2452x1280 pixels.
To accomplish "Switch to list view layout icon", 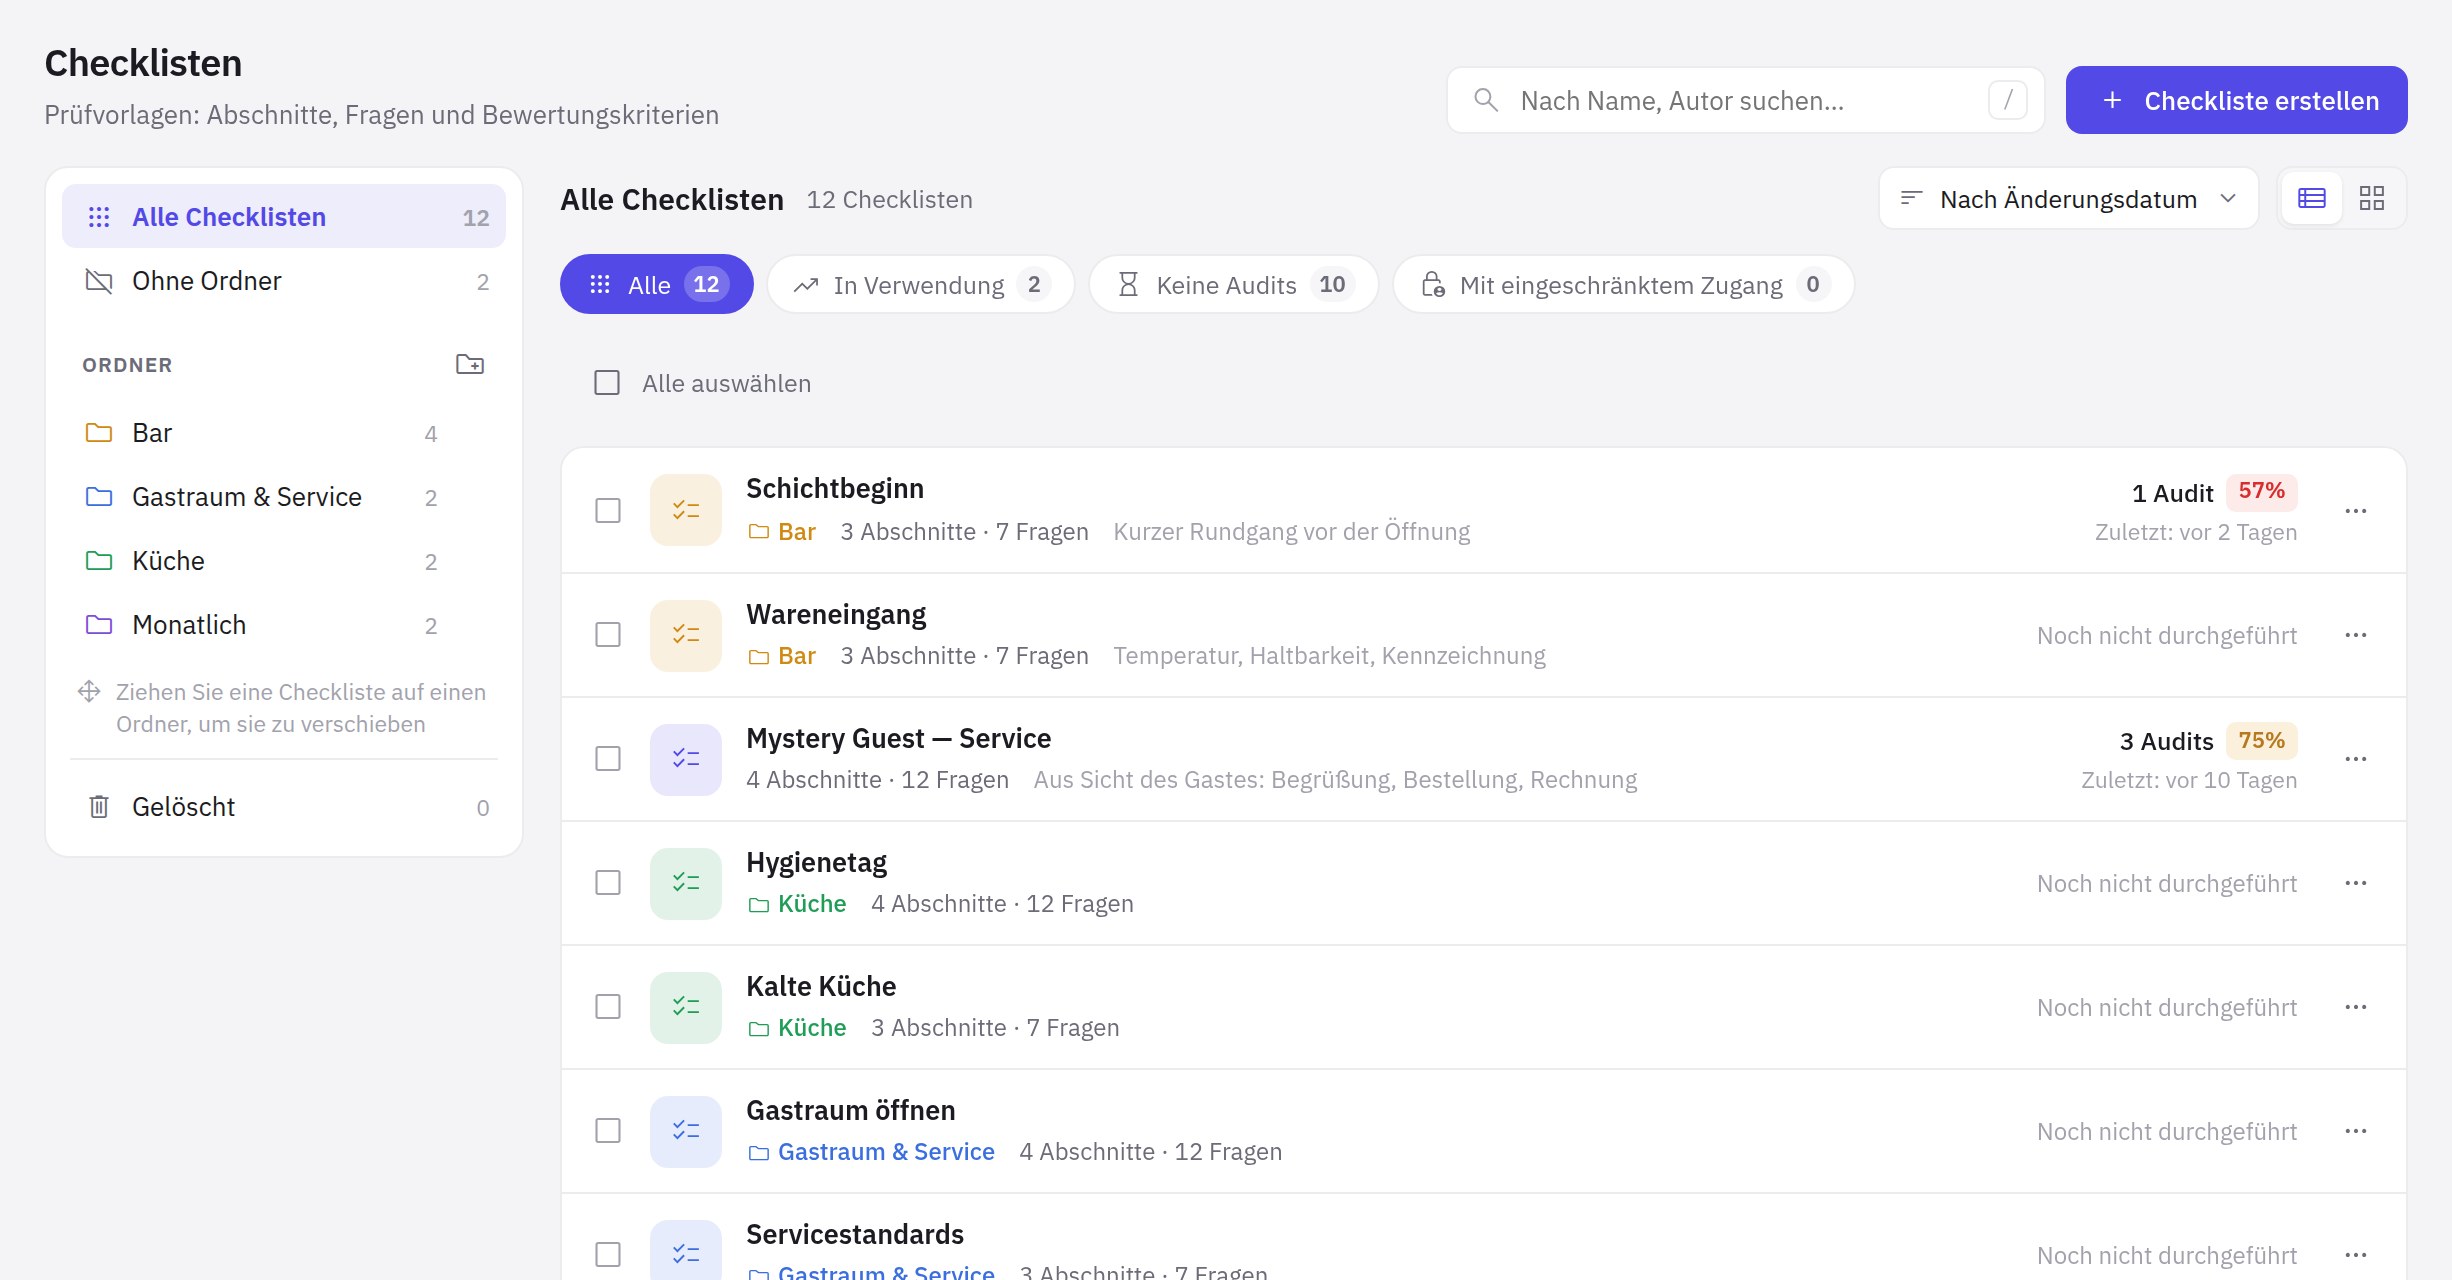I will 2311,198.
